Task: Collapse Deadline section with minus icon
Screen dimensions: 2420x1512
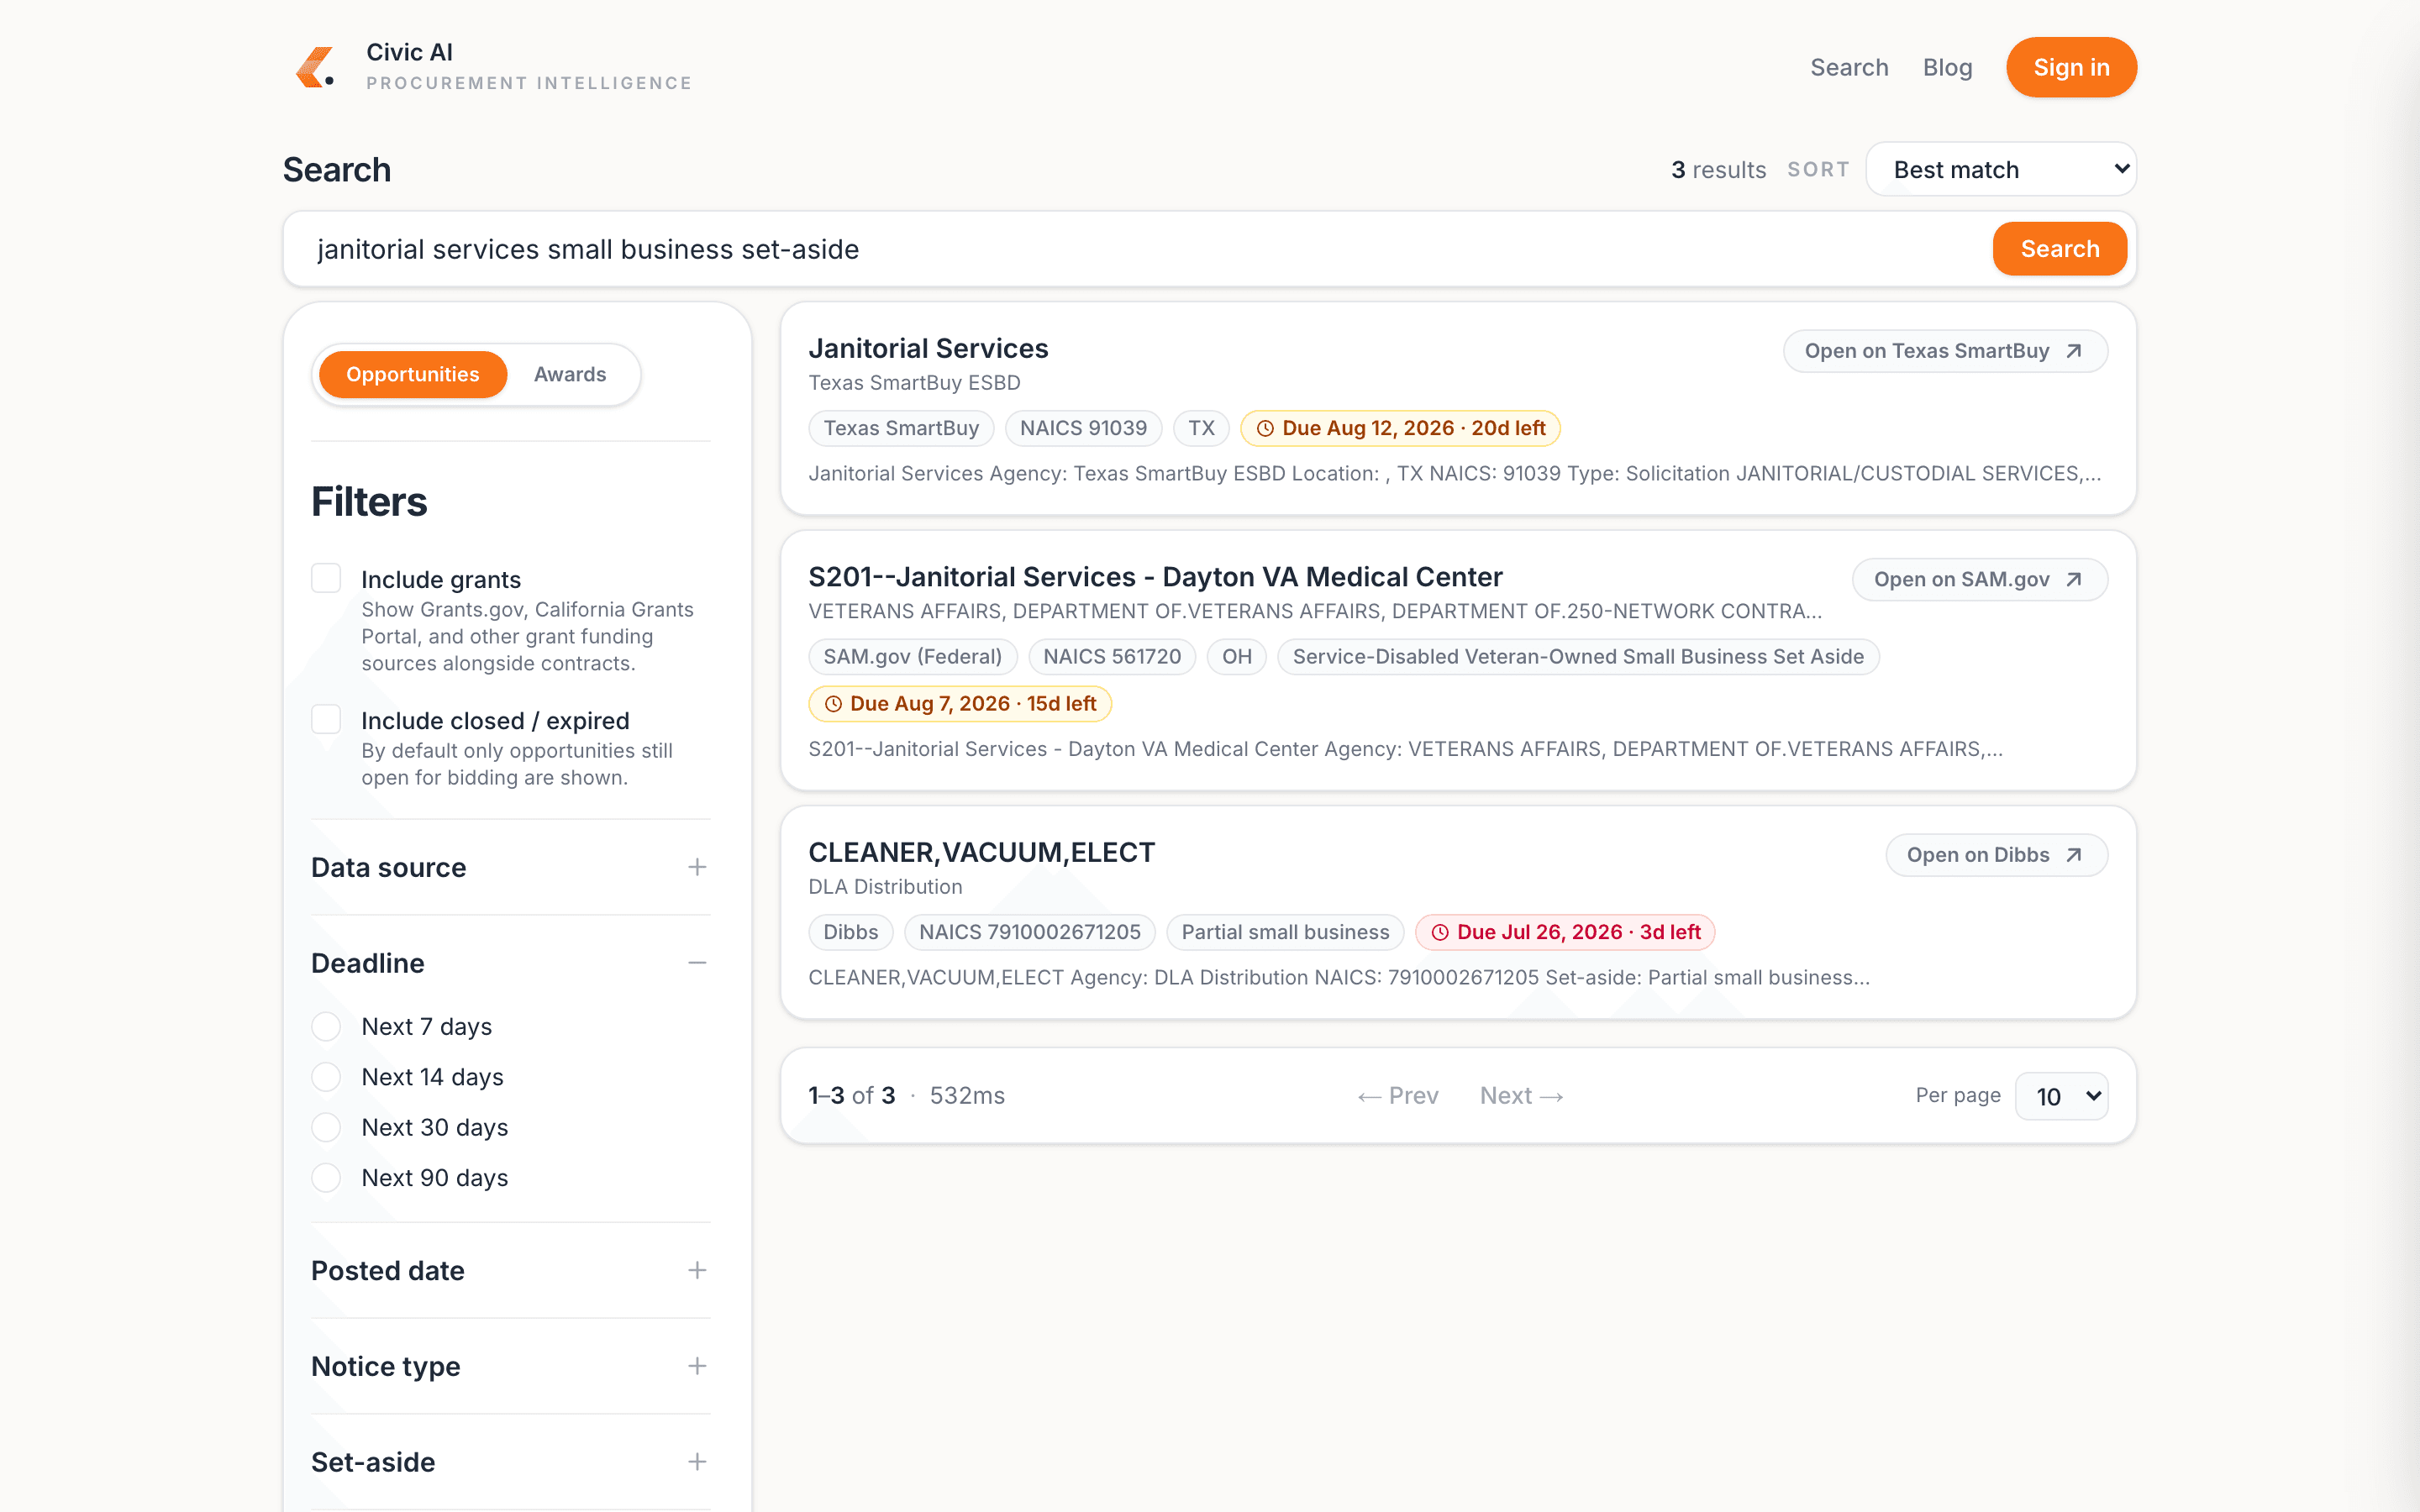Action: 697,963
